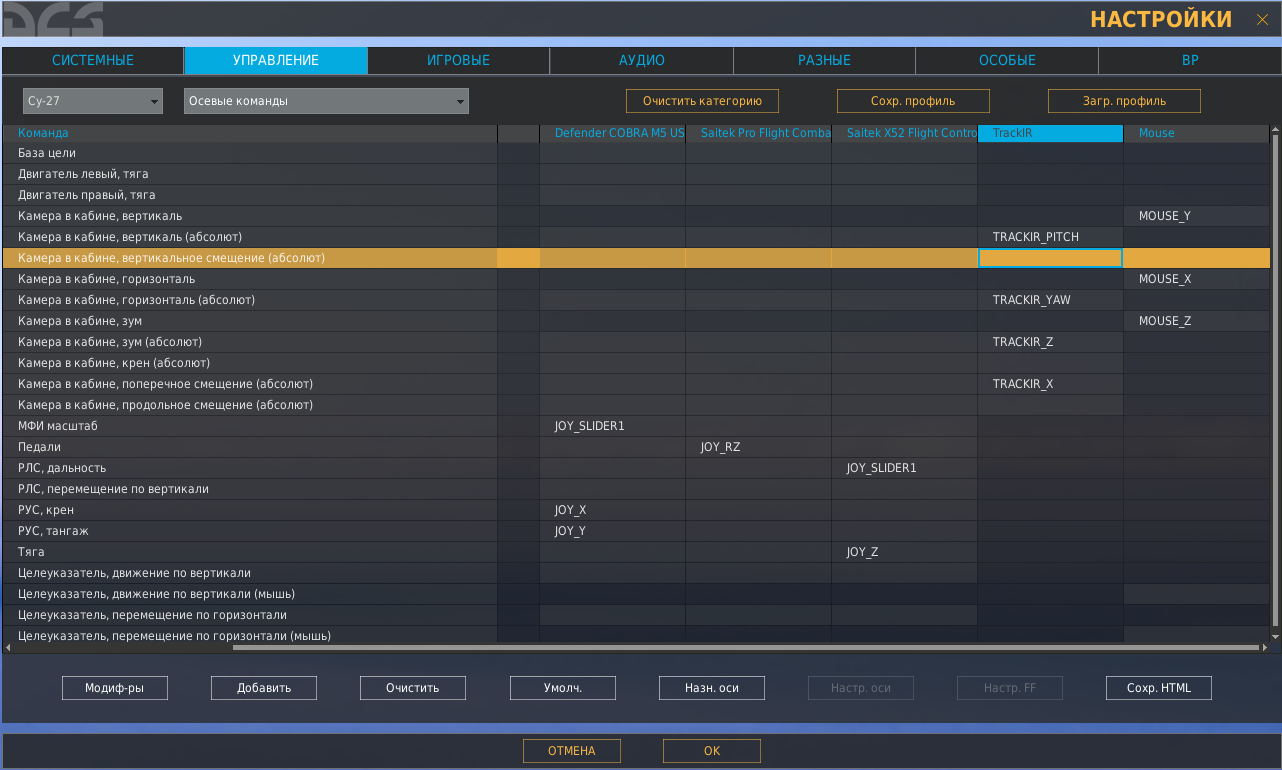Confirm settings with OK button
This screenshot has height=770, width=1282.
tap(712, 751)
